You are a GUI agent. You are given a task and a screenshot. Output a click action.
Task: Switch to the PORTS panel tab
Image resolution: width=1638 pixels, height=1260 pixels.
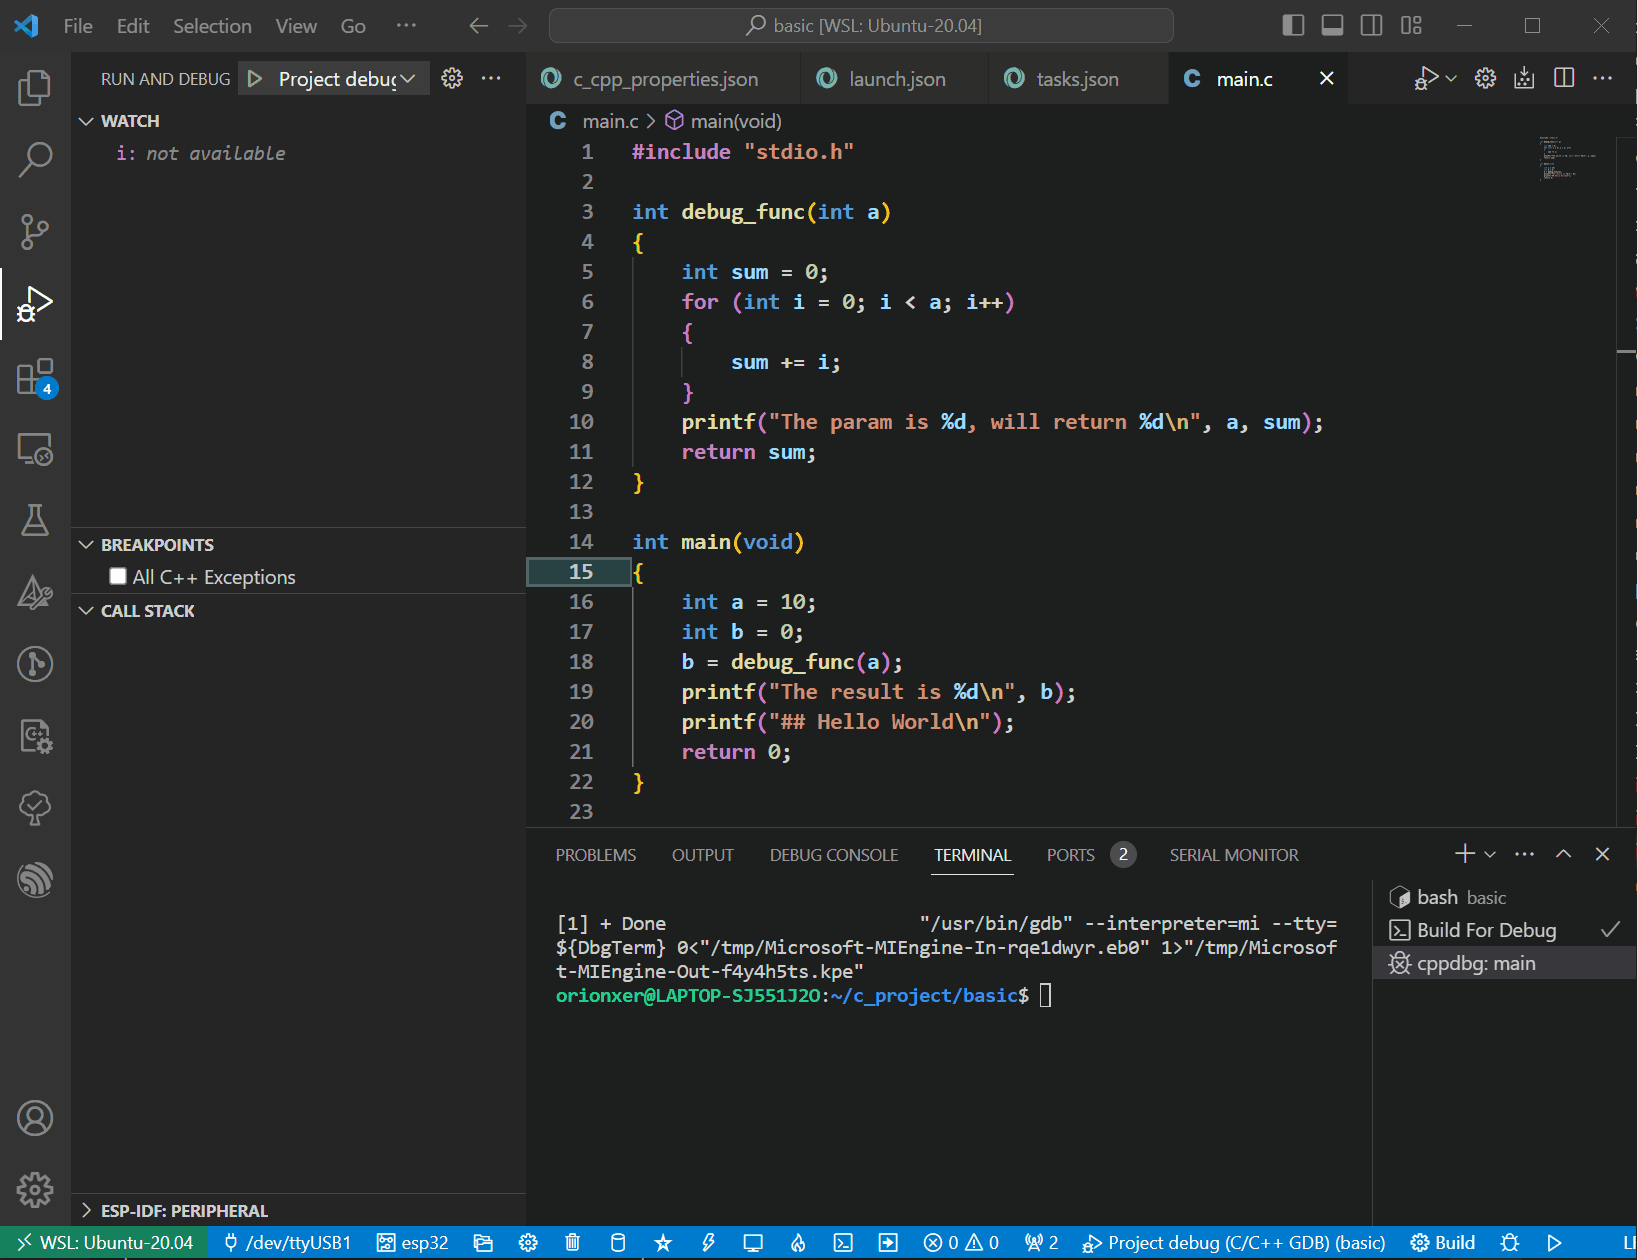click(x=1071, y=855)
